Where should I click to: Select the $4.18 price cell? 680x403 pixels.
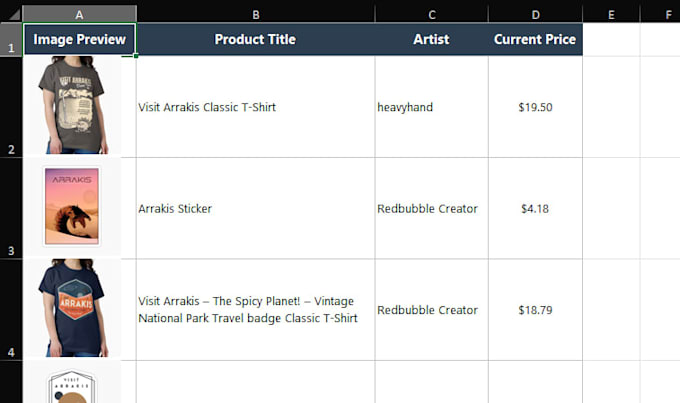click(x=536, y=208)
